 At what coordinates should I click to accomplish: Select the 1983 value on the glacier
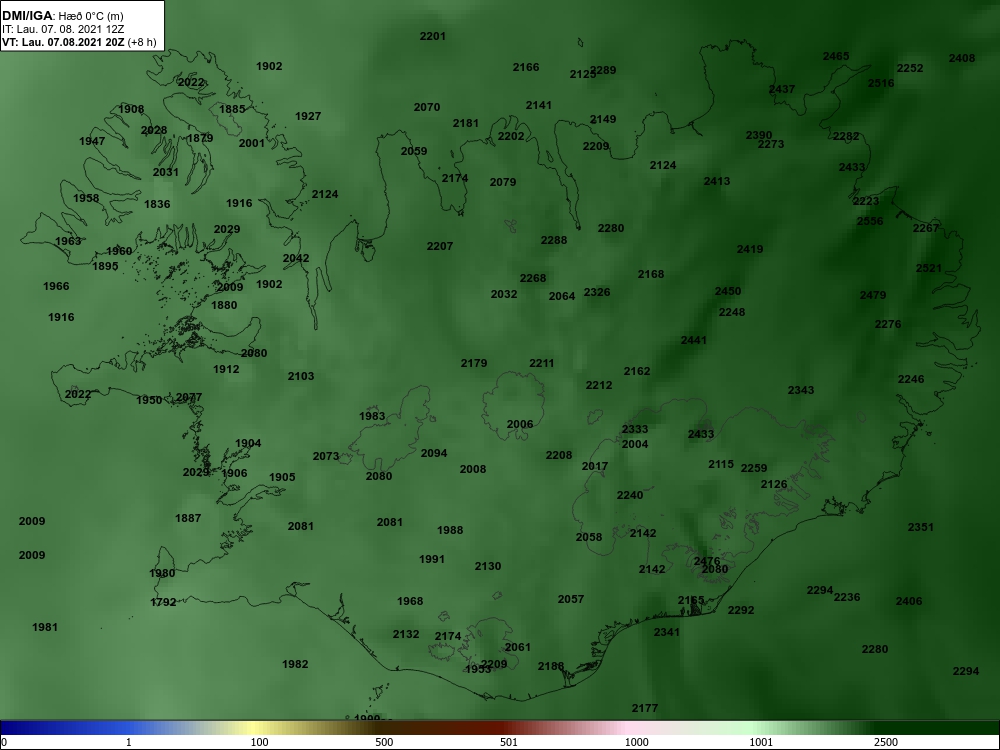point(372,416)
